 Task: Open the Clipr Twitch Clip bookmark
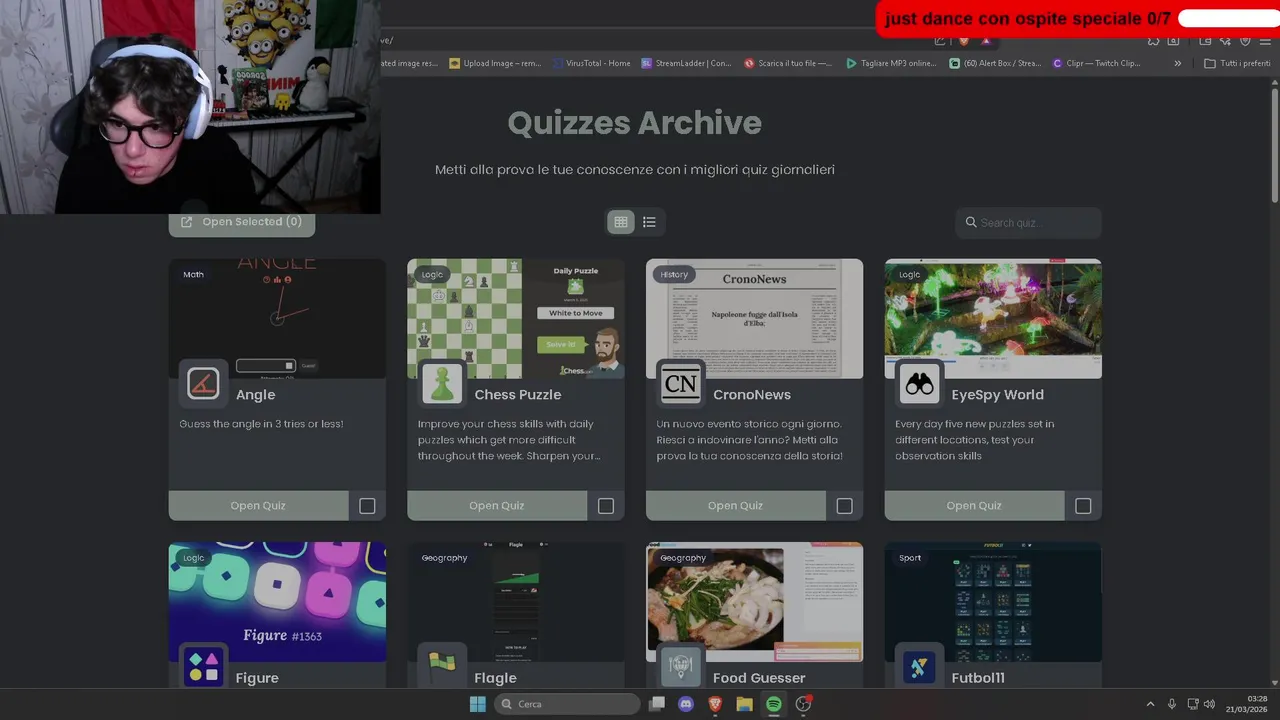(1096, 63)
